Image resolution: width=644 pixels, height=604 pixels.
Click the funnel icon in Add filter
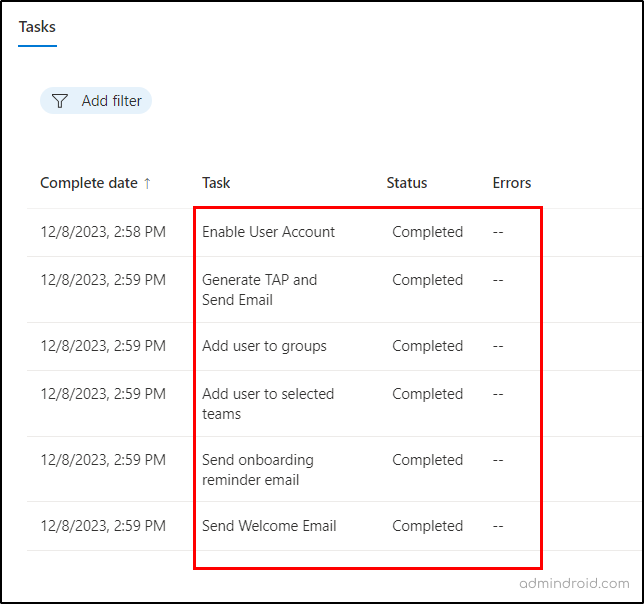pos(60,101)
